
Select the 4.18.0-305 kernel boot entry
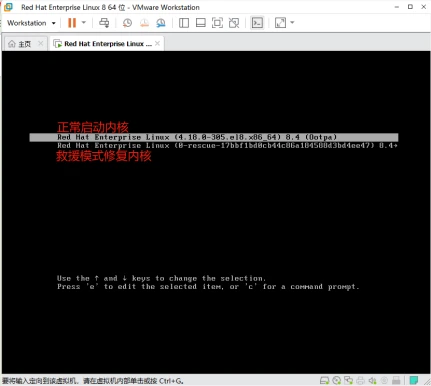[x=214, y=137]
